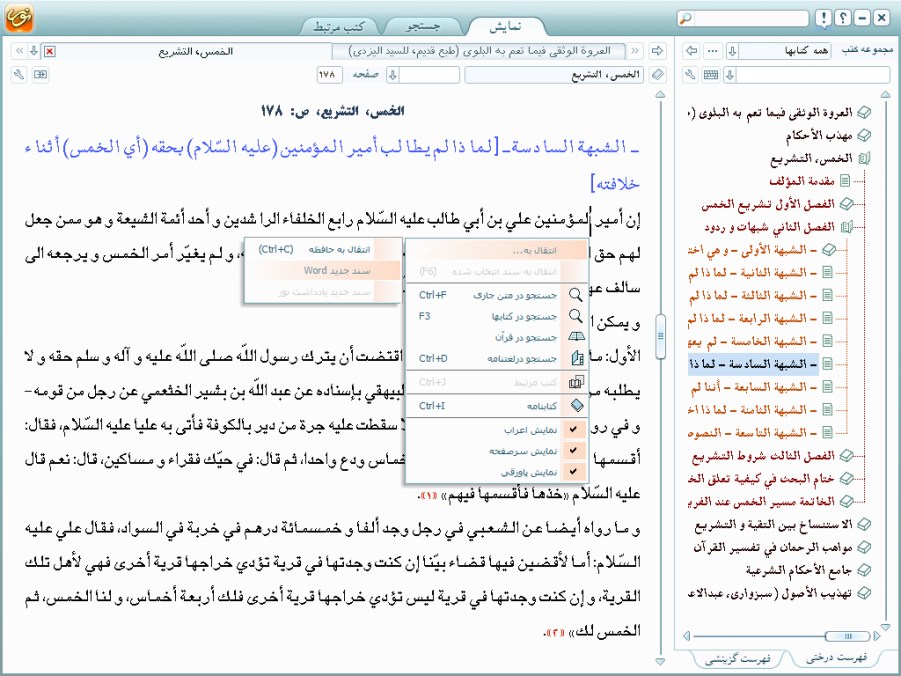This screenshot has width=901, height=676.
Task: Toggle the نمایش پاورقی checkmark
Action: (x=573, y=472)
